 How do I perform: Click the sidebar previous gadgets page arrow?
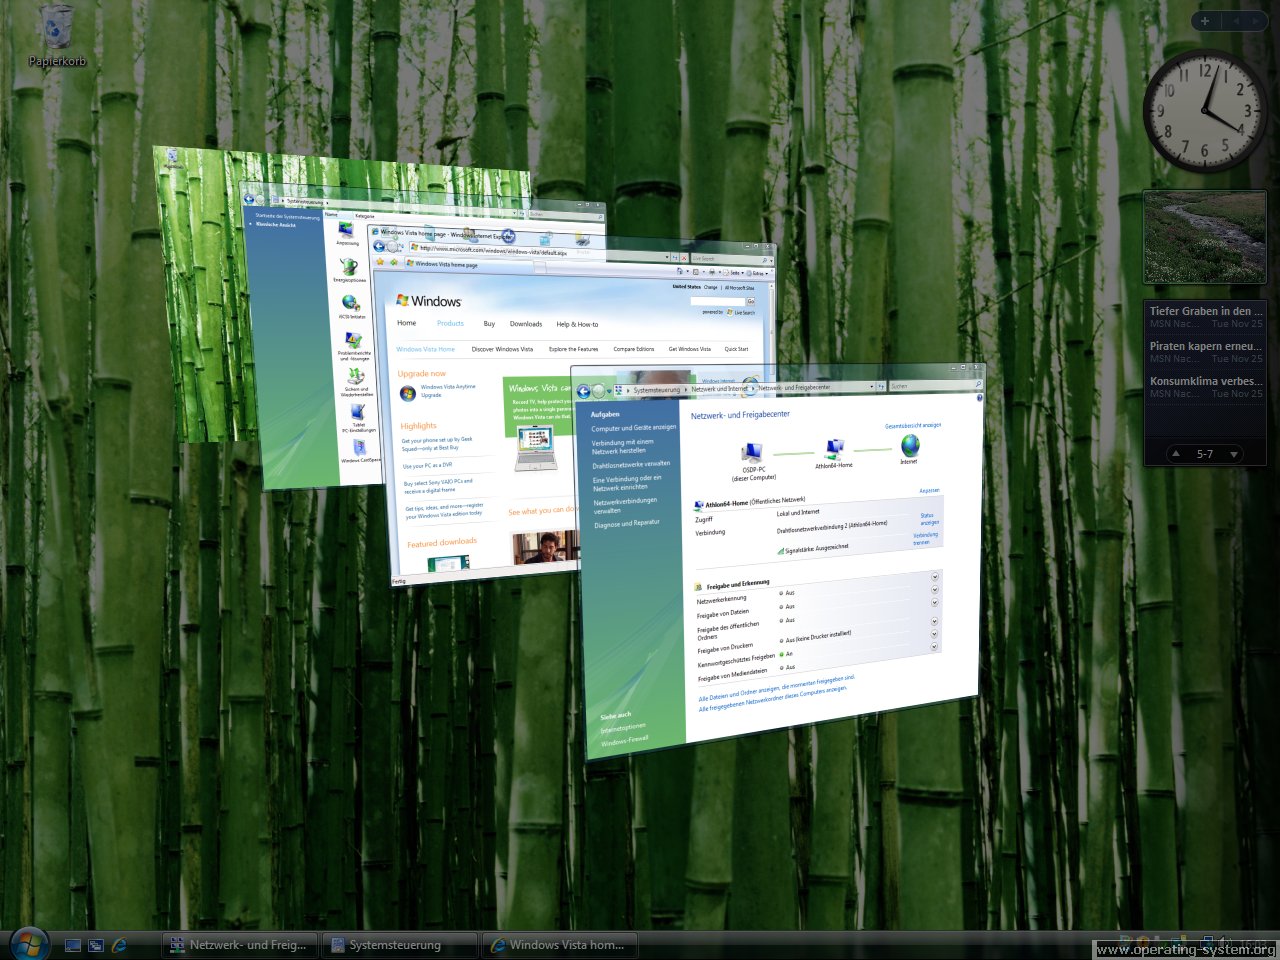point(1235,20)
